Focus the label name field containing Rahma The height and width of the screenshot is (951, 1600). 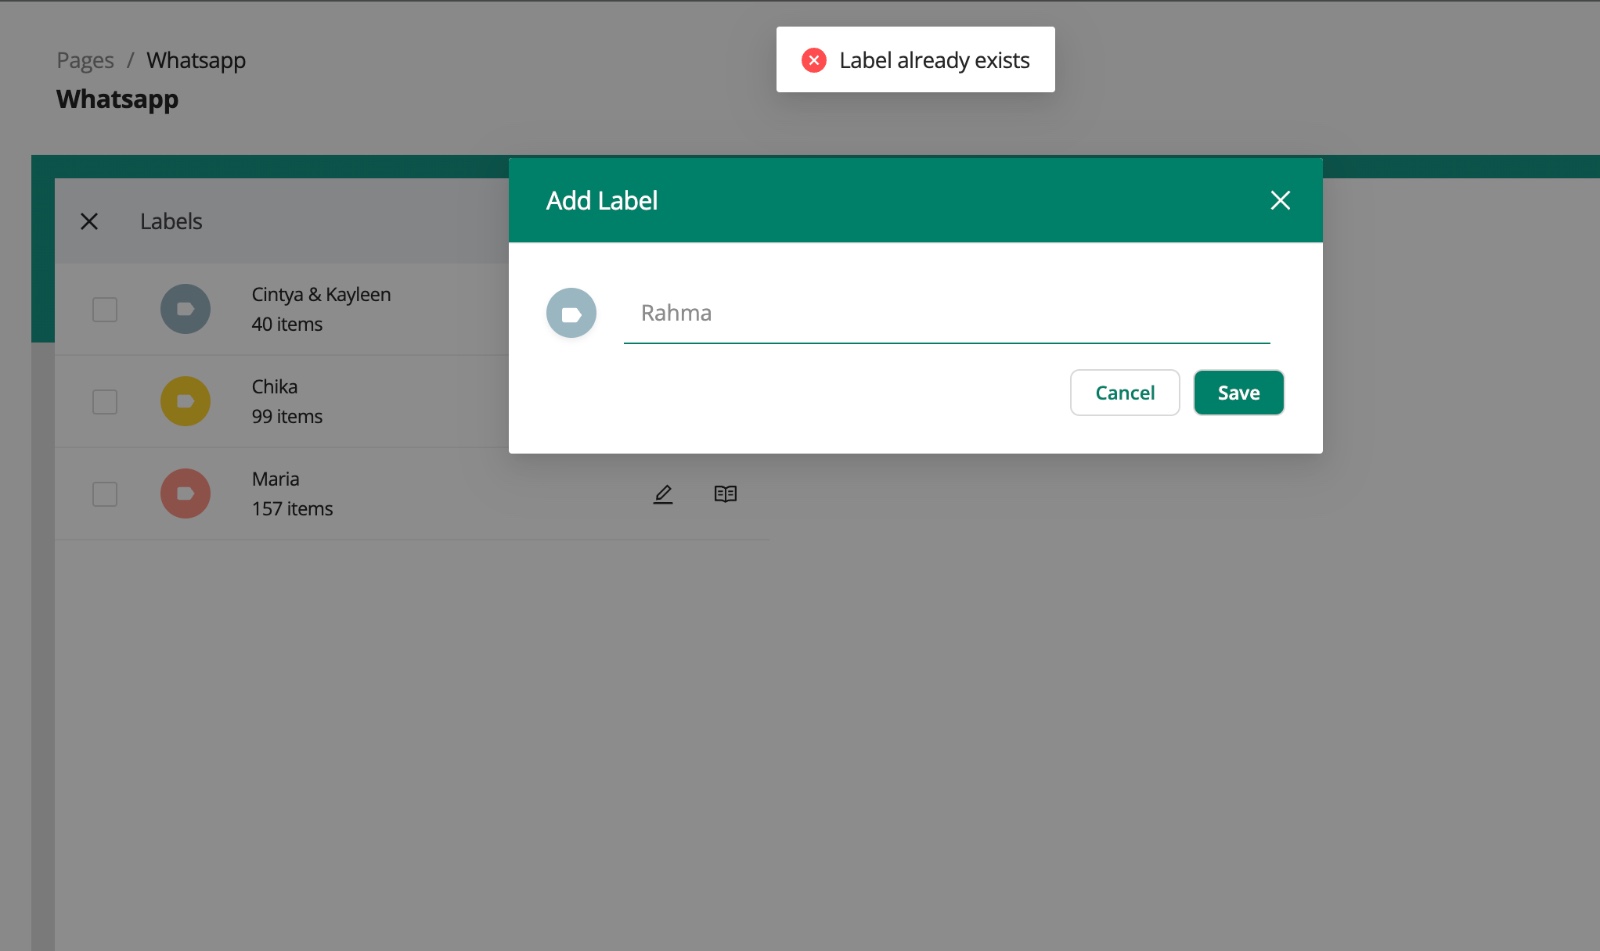coord(945,313)
